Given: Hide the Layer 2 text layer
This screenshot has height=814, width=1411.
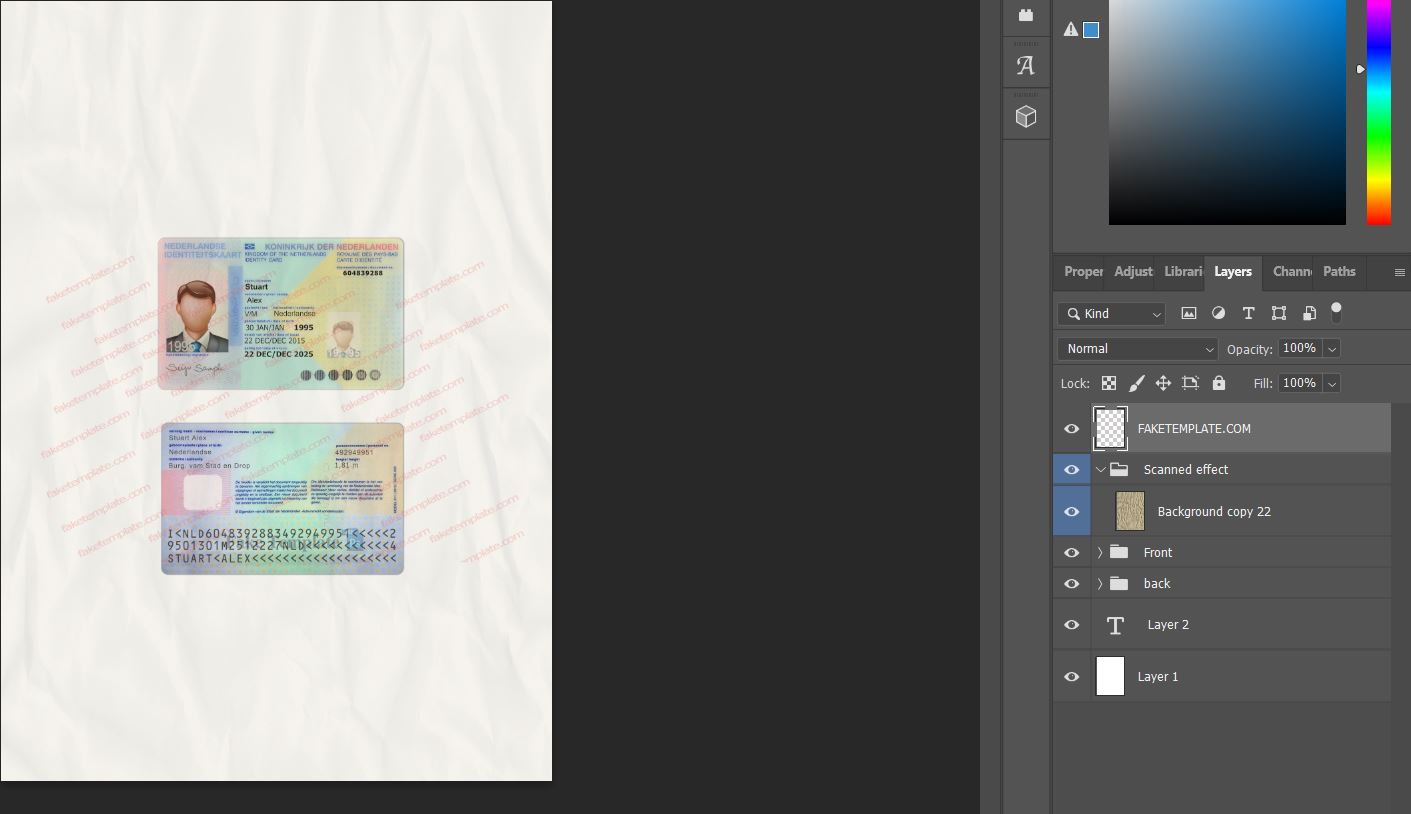Looking at the screenshot, I should tap(1071, 624).
